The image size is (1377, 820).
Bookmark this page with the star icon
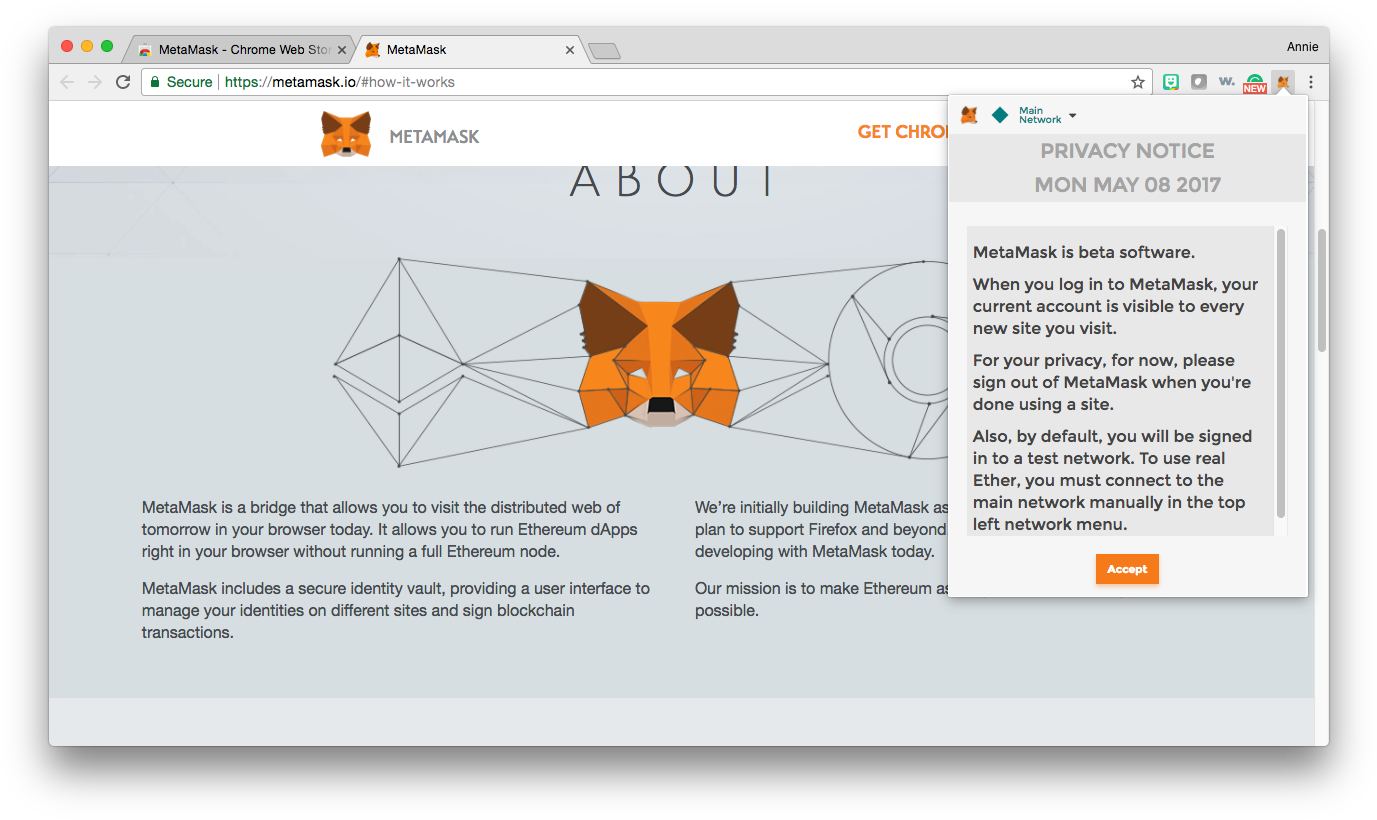coord(1137,82)
